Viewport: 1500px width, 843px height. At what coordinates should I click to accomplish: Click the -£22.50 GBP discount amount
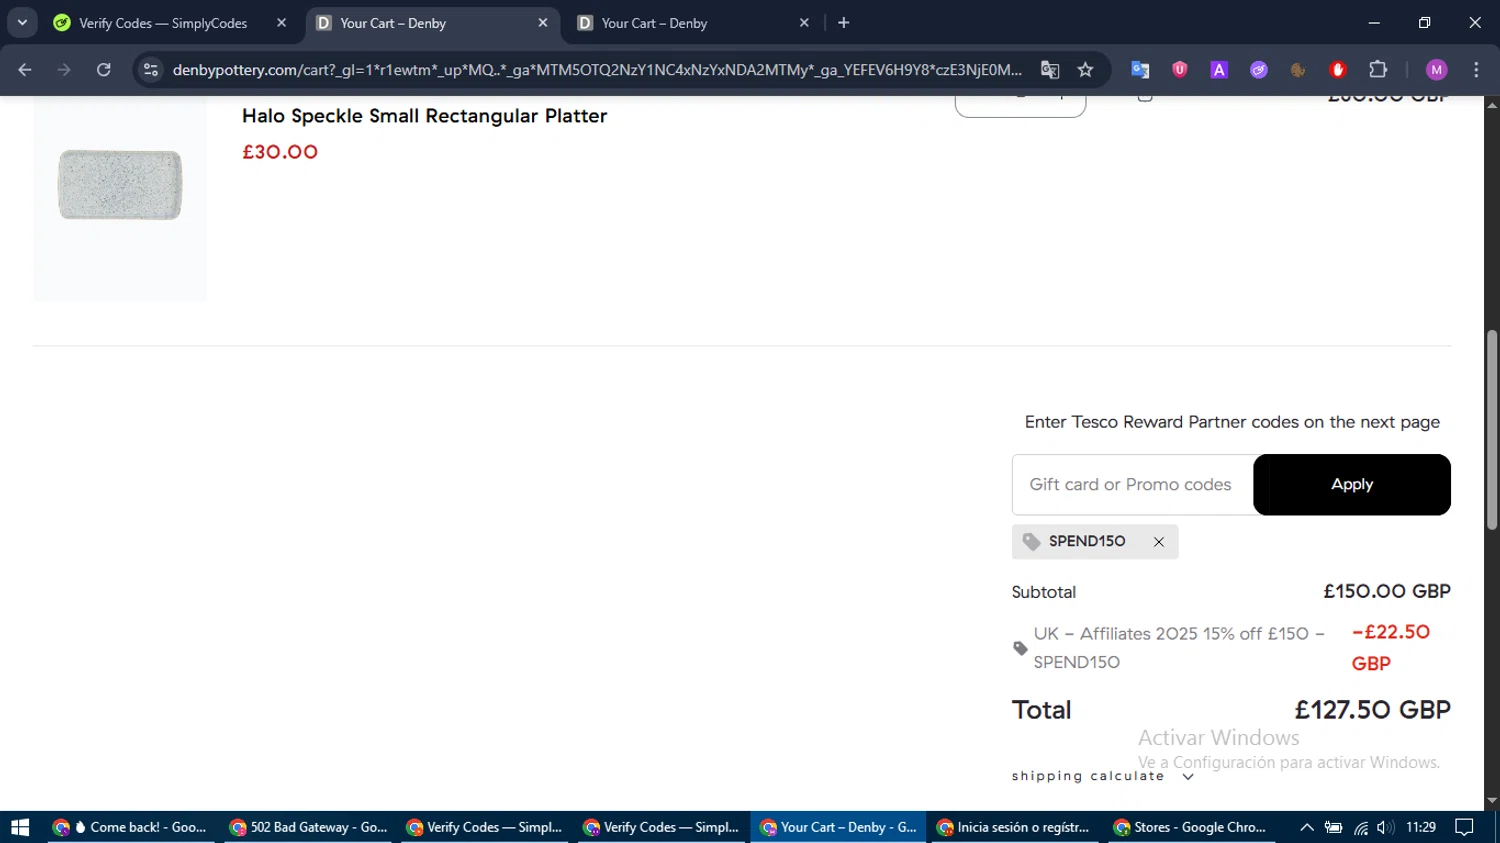[1391, 648]
